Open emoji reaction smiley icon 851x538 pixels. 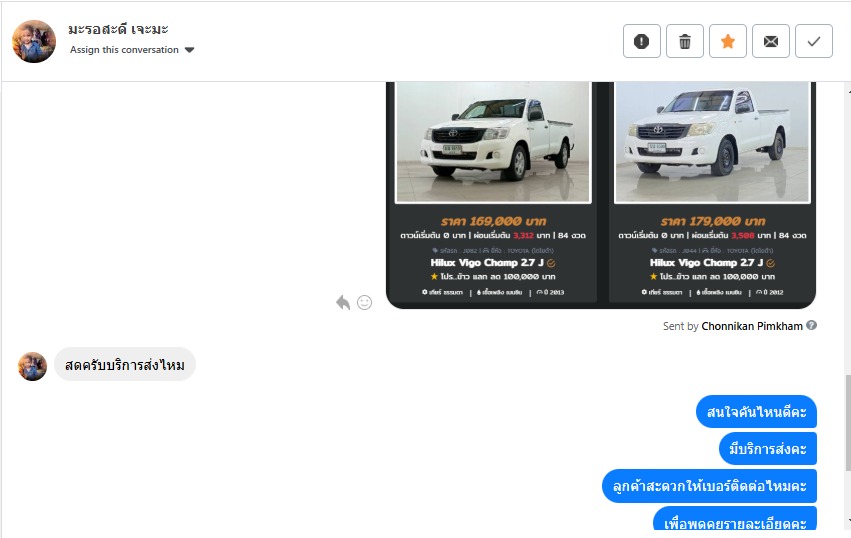tap(365, 302)
